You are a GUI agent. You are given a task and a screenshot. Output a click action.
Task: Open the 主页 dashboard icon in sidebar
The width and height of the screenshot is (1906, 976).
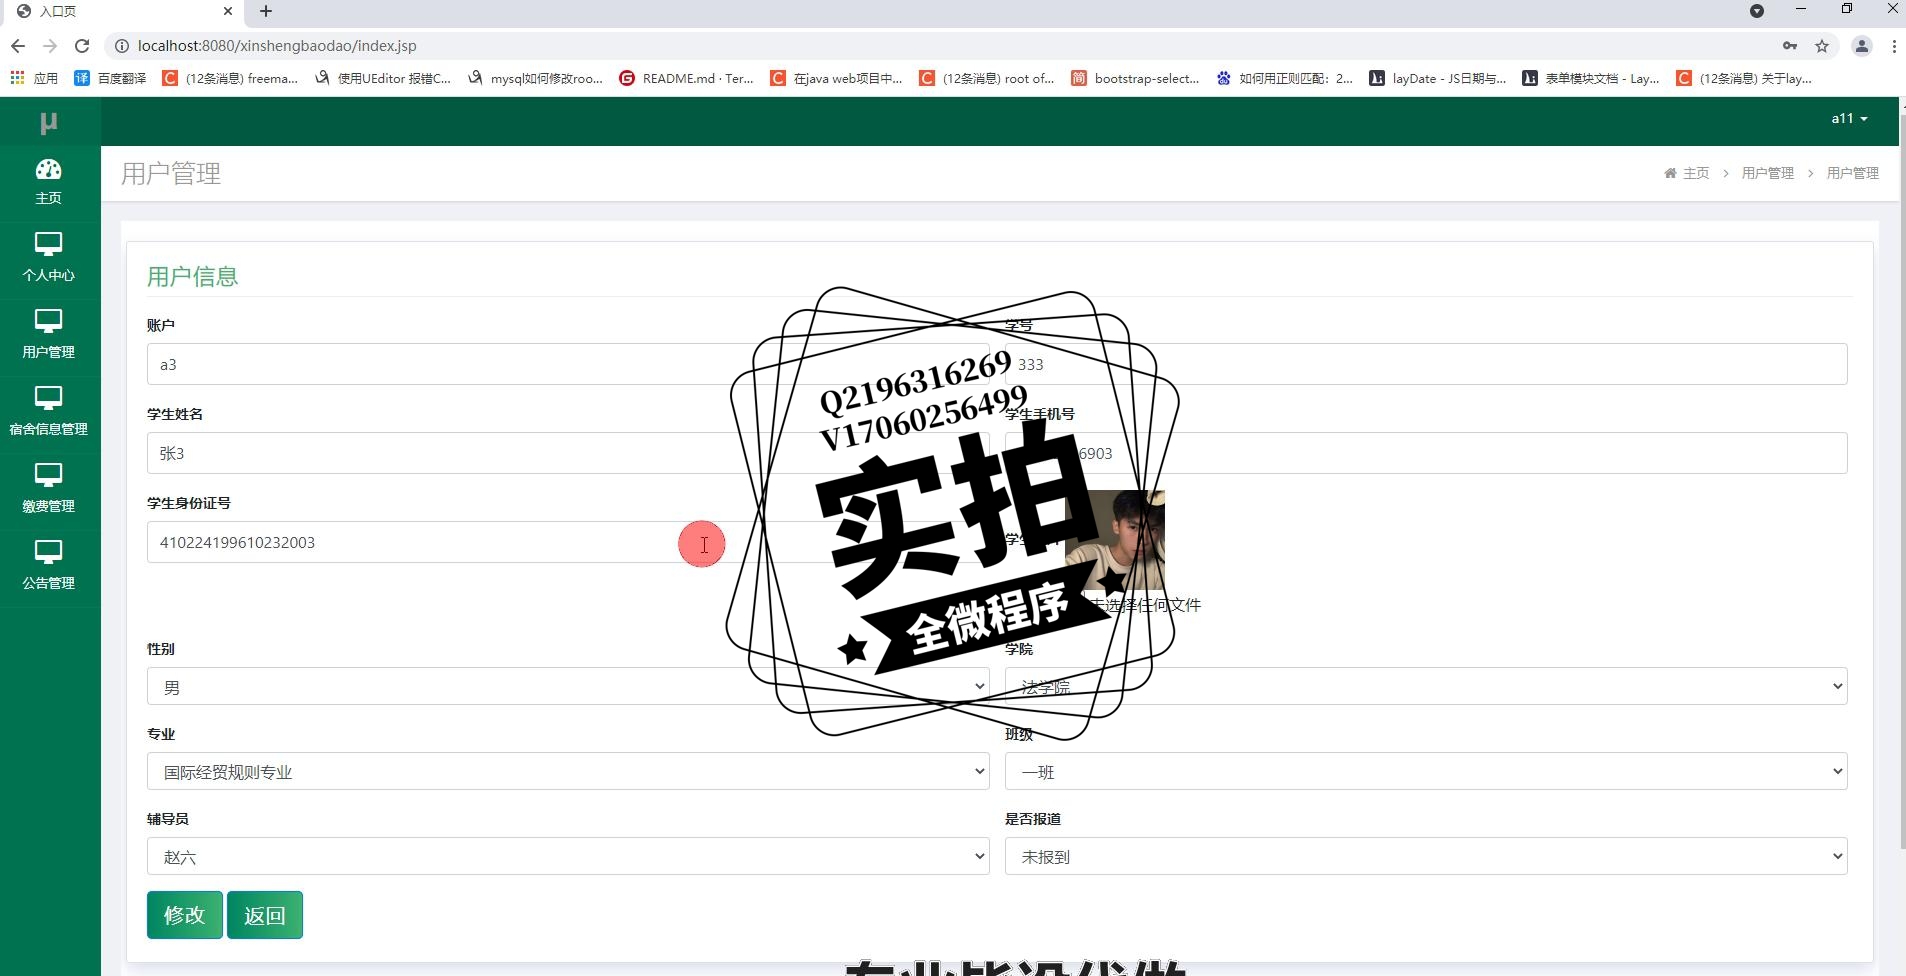coord(48,183)
